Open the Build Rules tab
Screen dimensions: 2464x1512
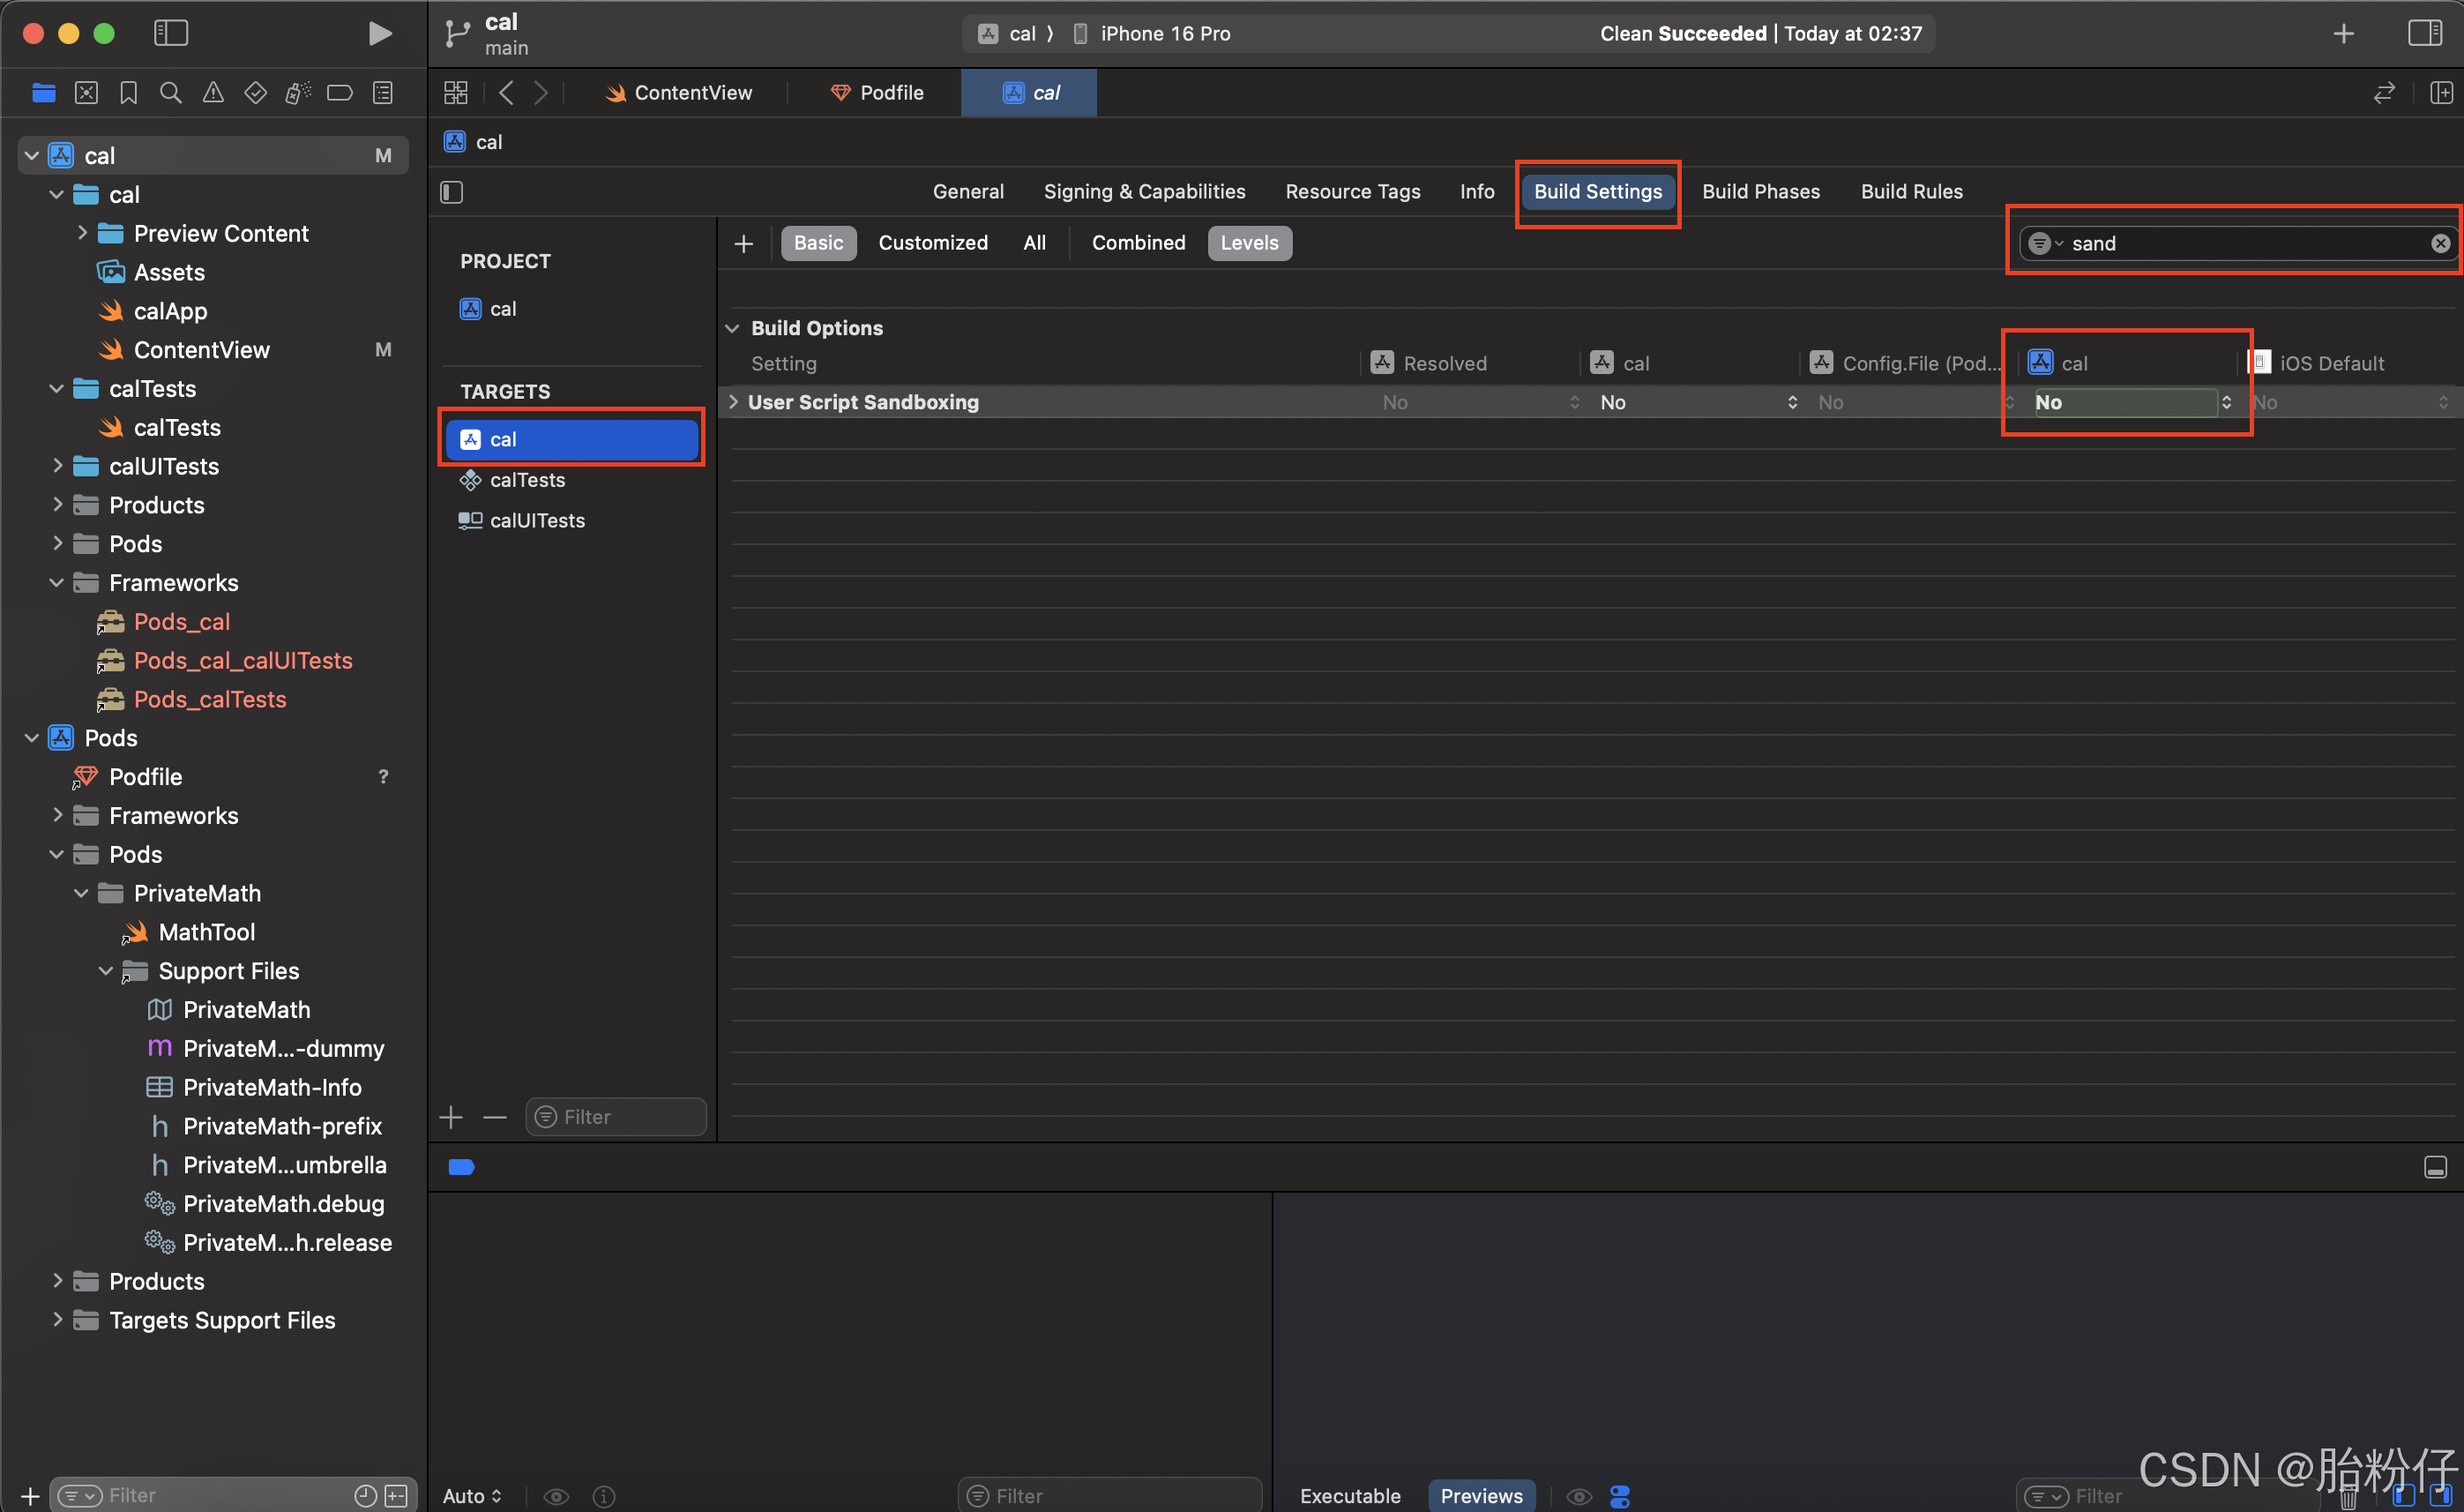pos(1911,192)
